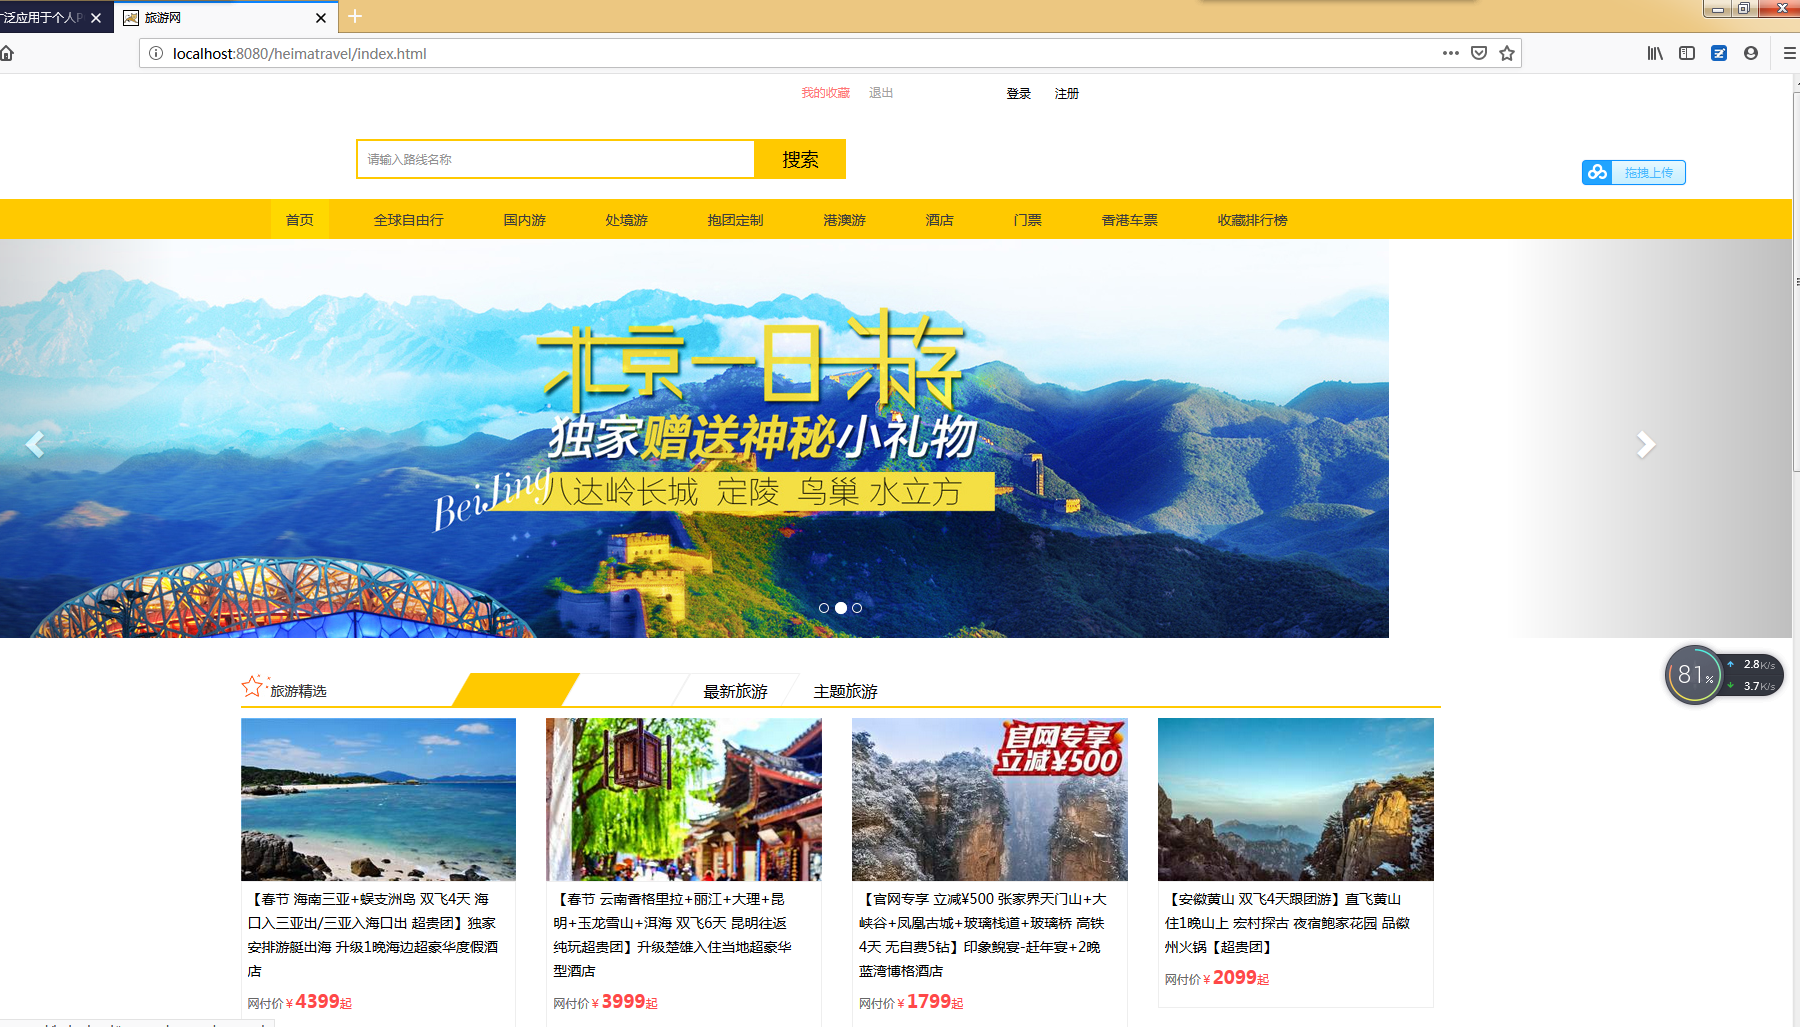This screenshot has height=1027, width=1800.
Task: Open the site information icon in address bar
Action: click(156, 53)
